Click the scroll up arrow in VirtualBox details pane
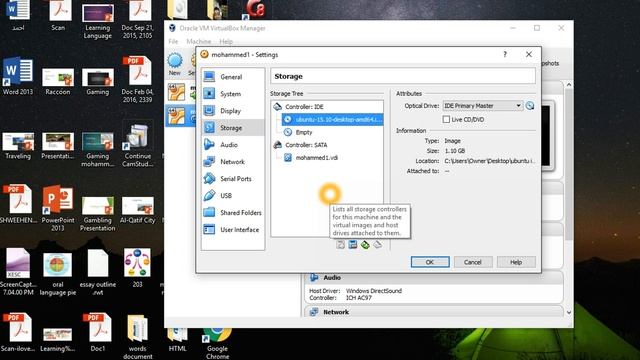640x360 pixels. pyautogui.click(x=569, y=84)
